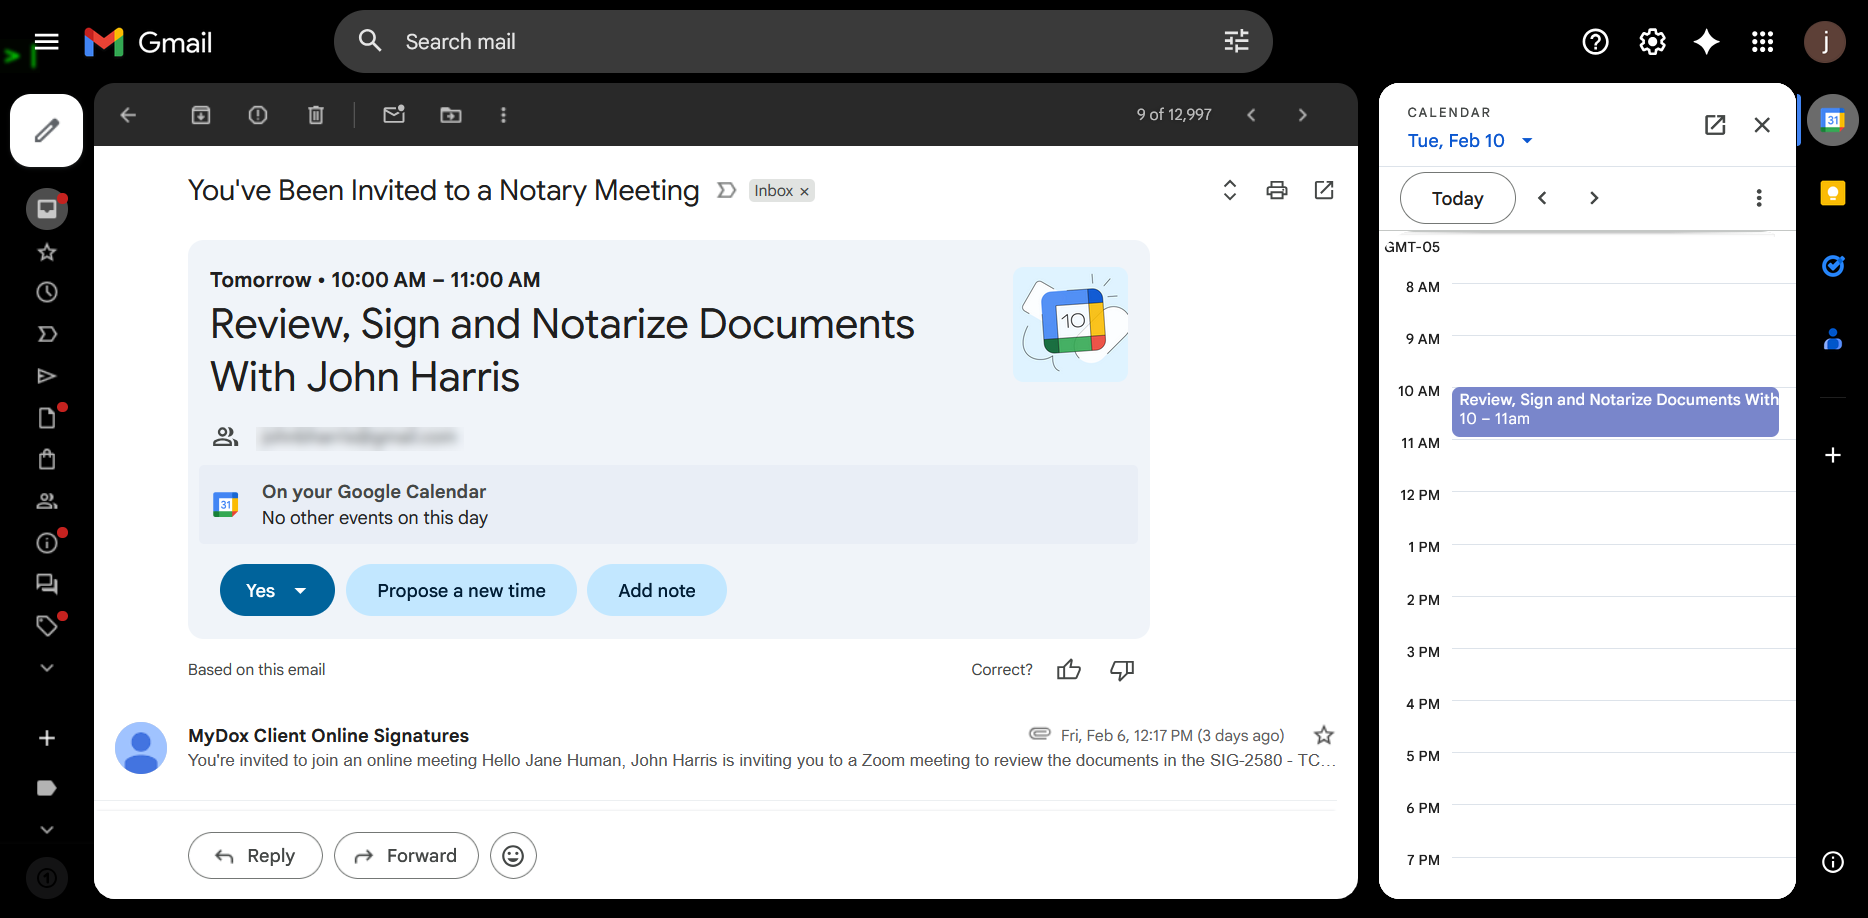
Task: Expand the Tue, Feb 10 date picker
Action: tap(1527, 141)
